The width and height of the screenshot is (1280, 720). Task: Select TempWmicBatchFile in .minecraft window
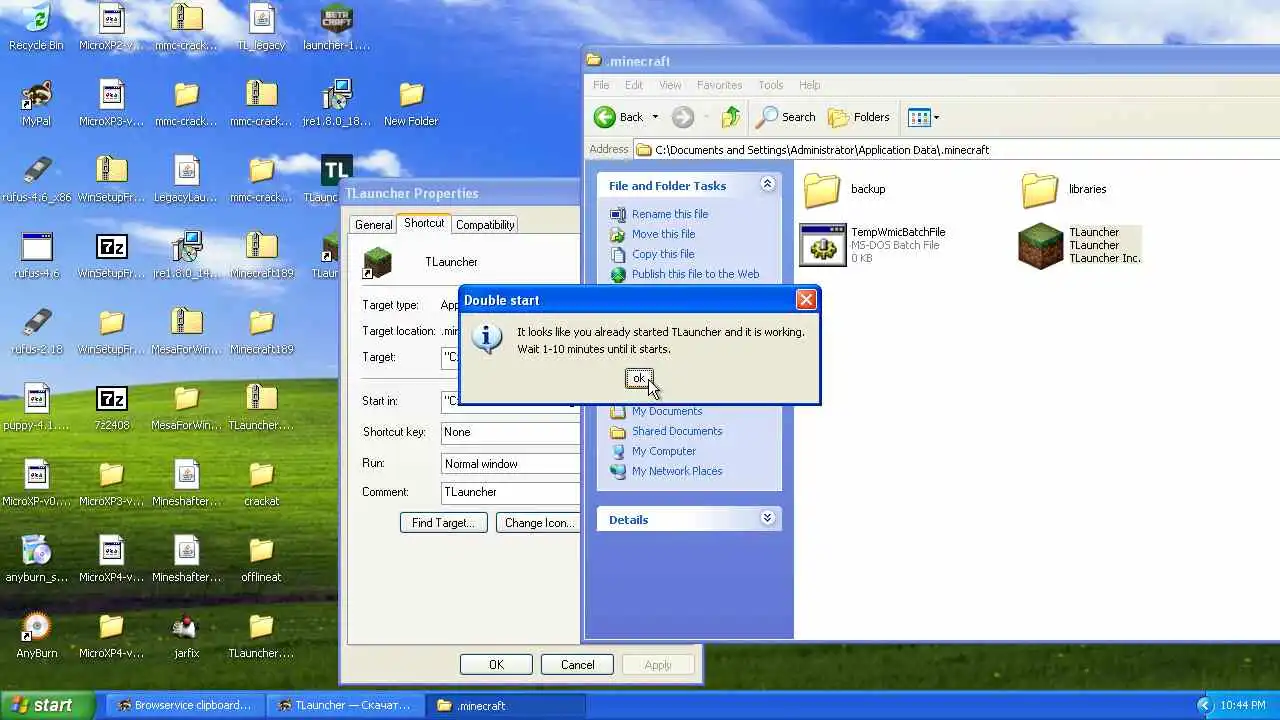click(x=872, y=245)
